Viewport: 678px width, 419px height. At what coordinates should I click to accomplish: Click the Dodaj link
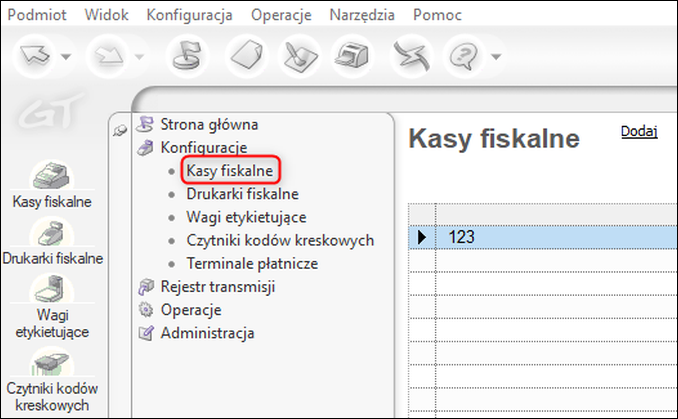click(x=639, y=131)
